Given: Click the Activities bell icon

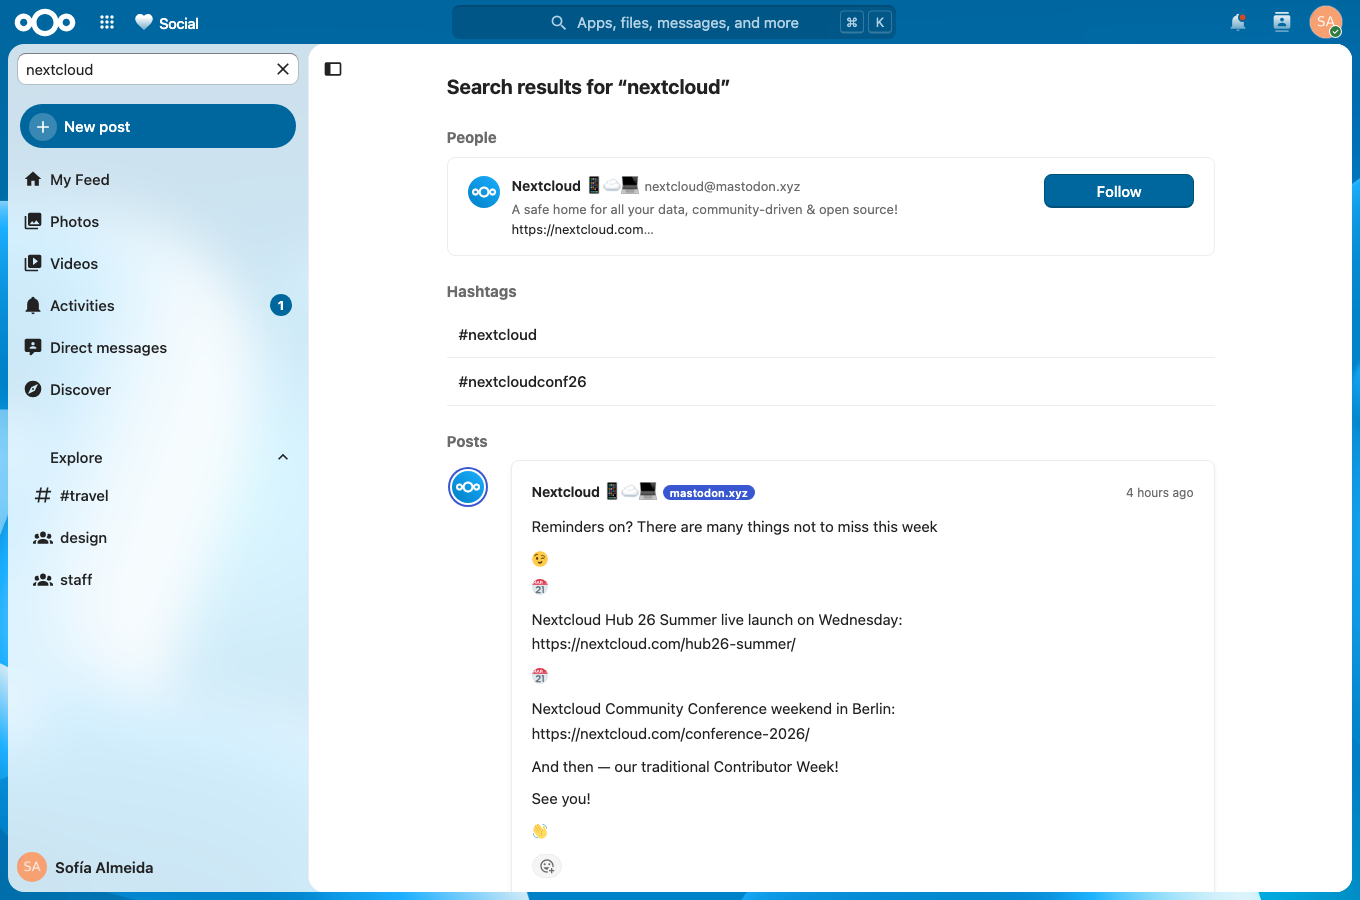Looking at the screenshot, I should click(33, 306).
